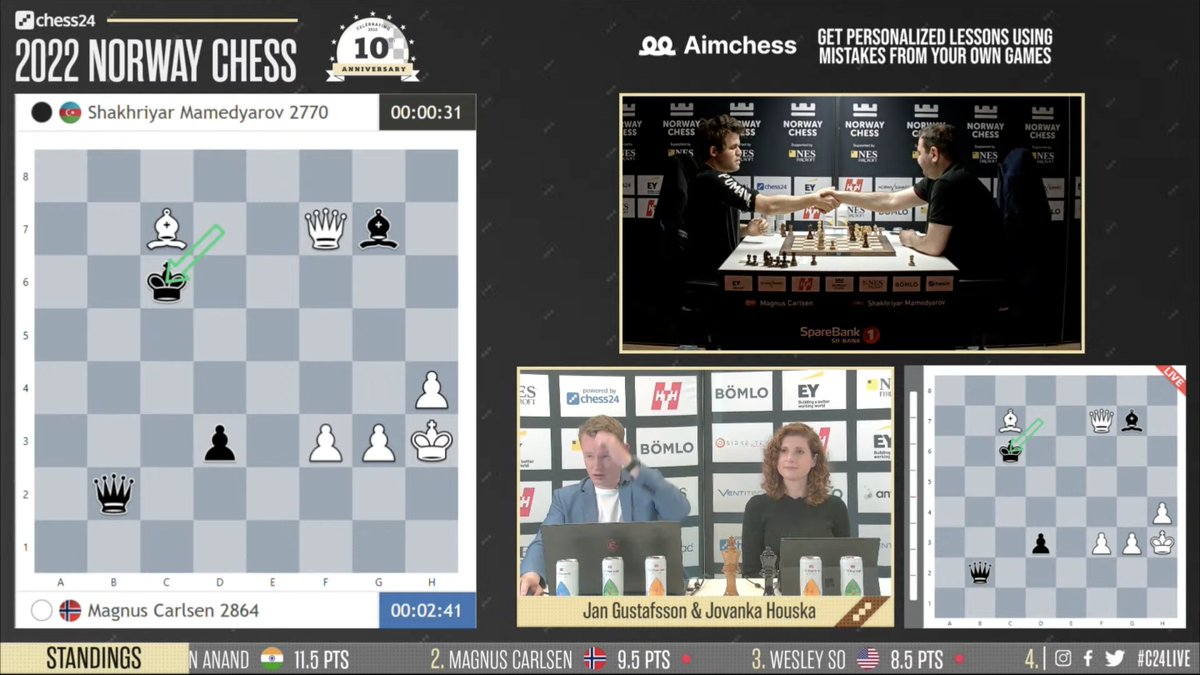Click the Aimchess logo
Viewport: 1200px width, 675px height.
[x=718, y=45]
